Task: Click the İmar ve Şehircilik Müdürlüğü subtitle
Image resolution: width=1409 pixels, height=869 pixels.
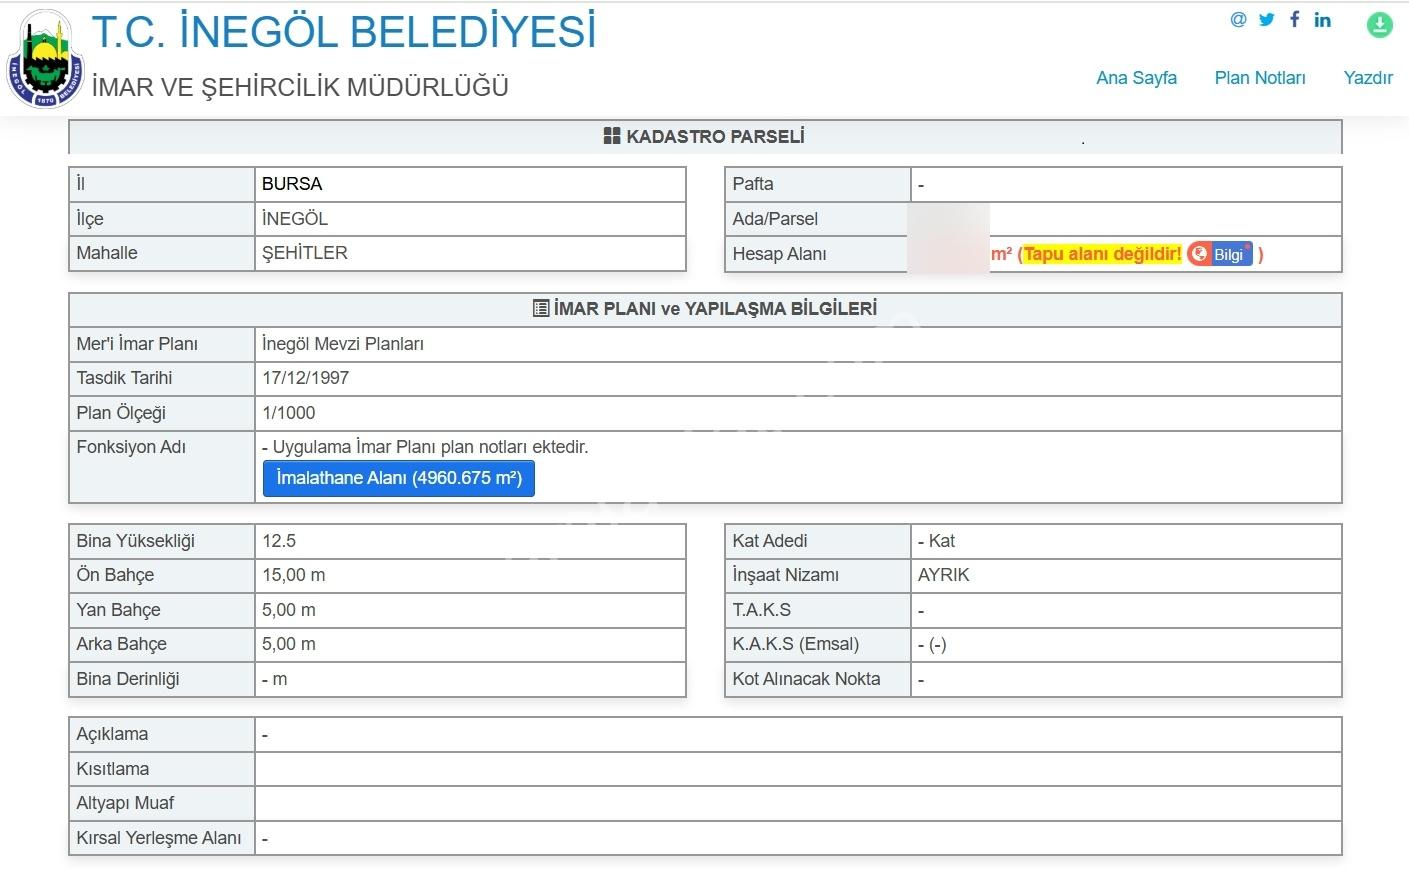Action: click(x=300, y=87)
